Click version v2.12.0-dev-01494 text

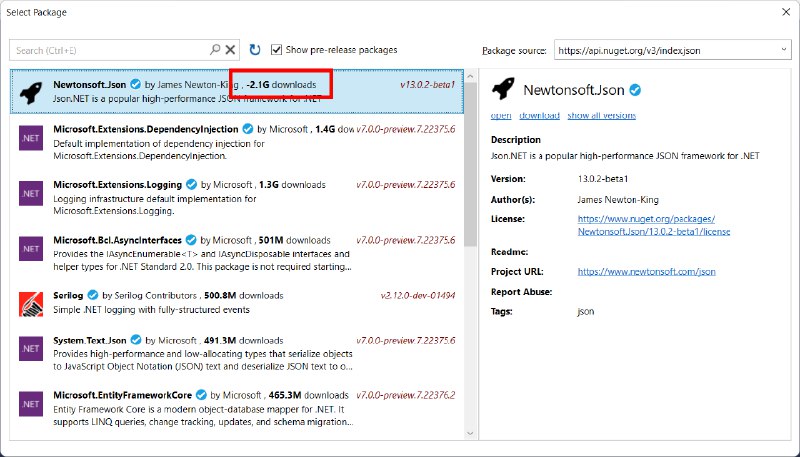pyautogui.click(x=418, y=295)
